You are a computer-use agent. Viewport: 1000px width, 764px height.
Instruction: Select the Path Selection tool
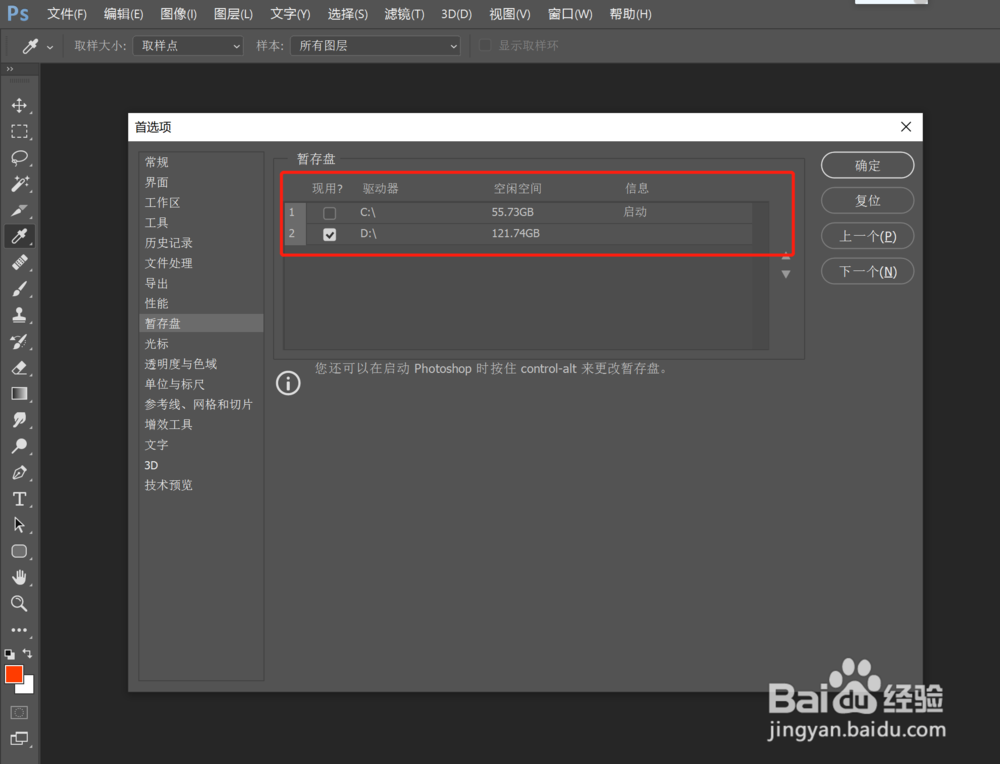[19, 525]
